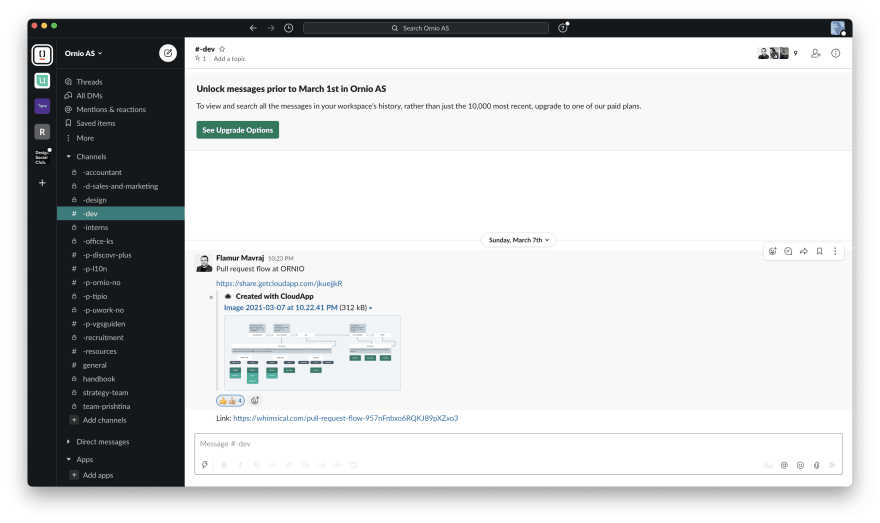This screenshot has height=523, width=880.
Task: Add a workspace with plus icon
Action: coord(42,183)
